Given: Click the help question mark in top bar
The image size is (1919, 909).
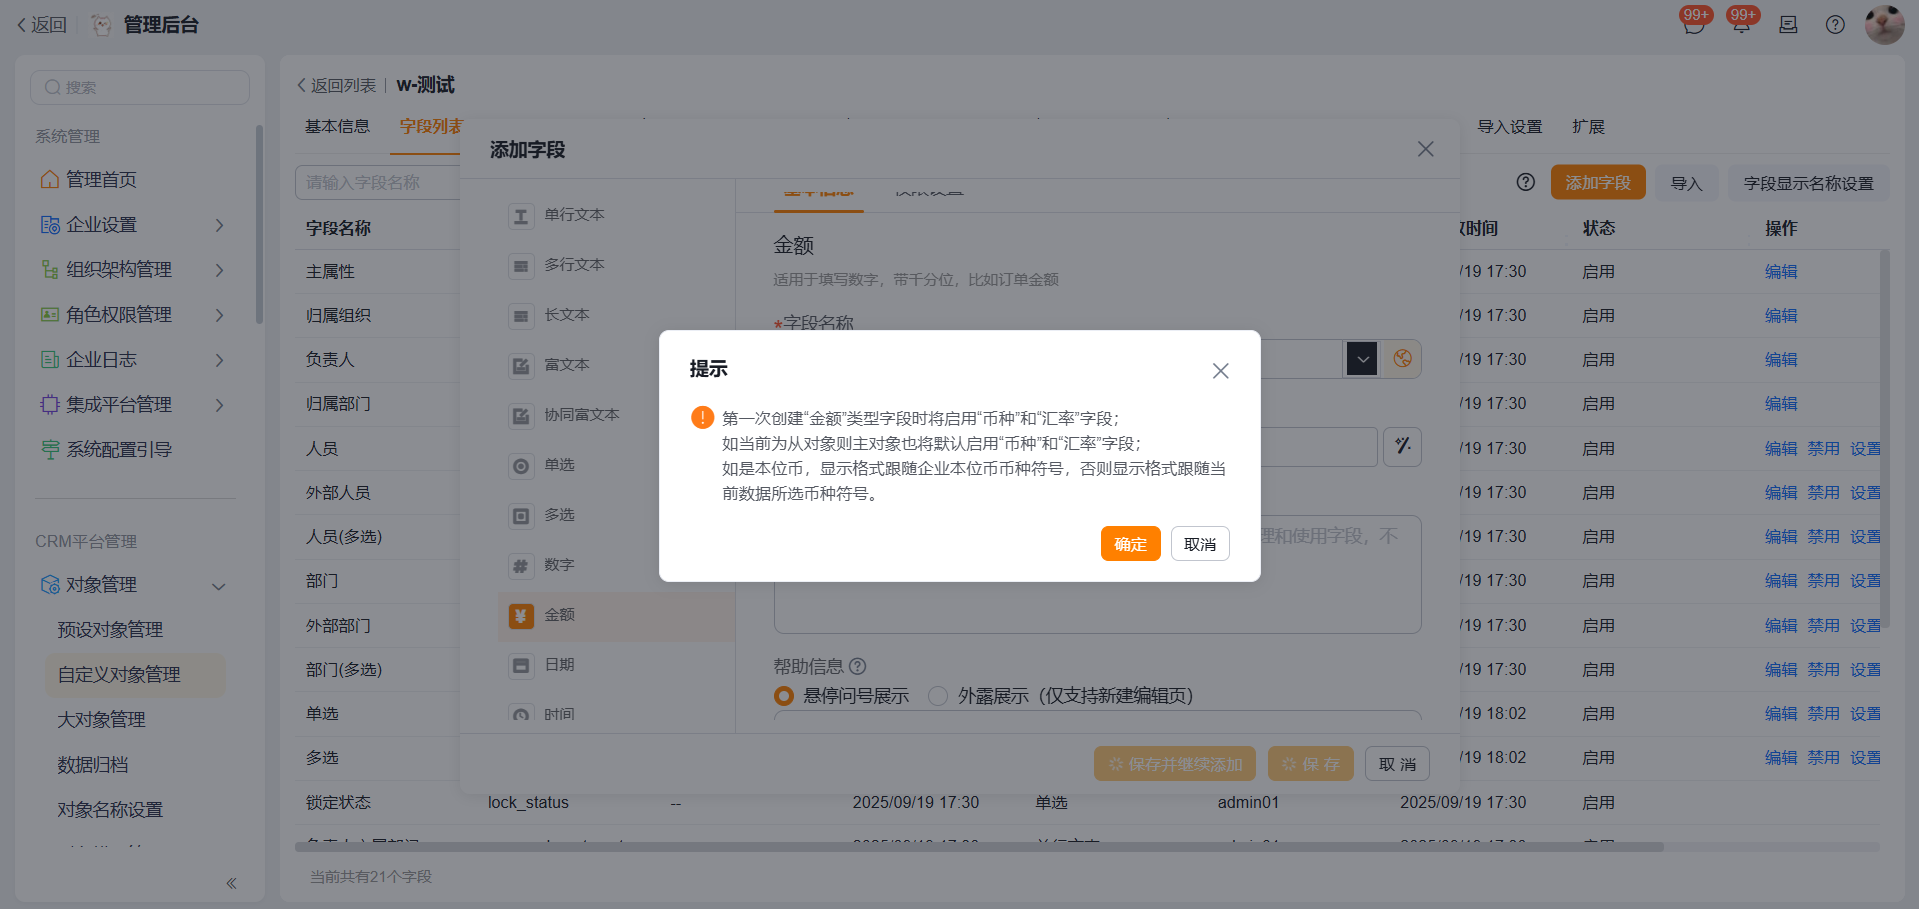Looking at the screenshot, I should point(1835,25).
